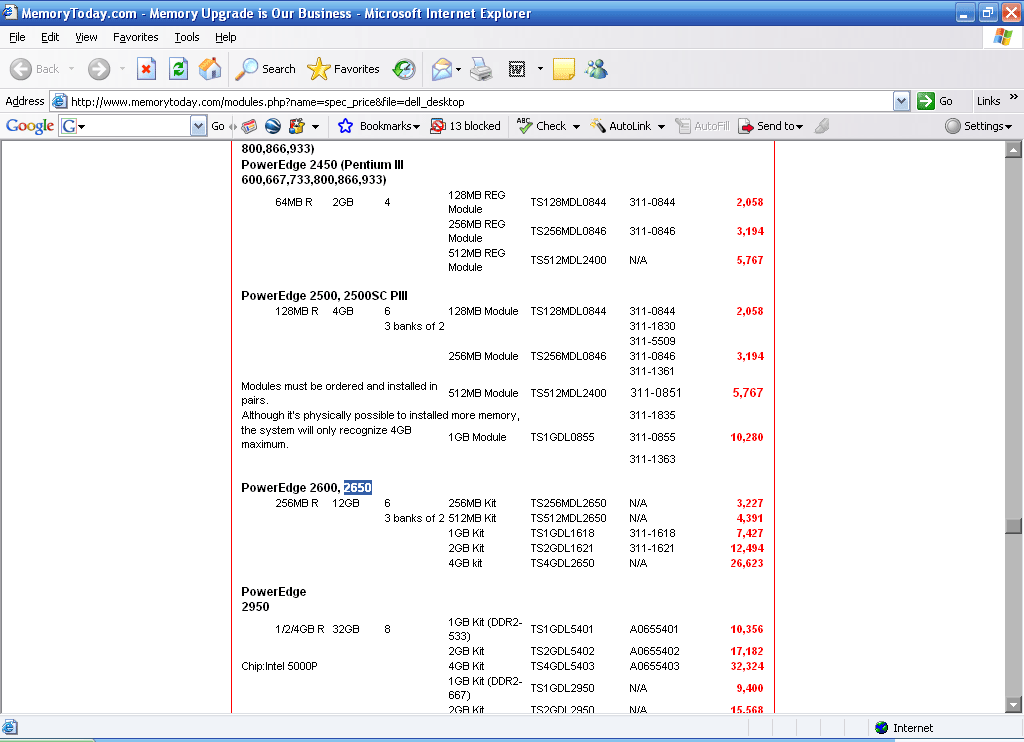
Task: Open the Search toolbar button
Action: (265, 69)
